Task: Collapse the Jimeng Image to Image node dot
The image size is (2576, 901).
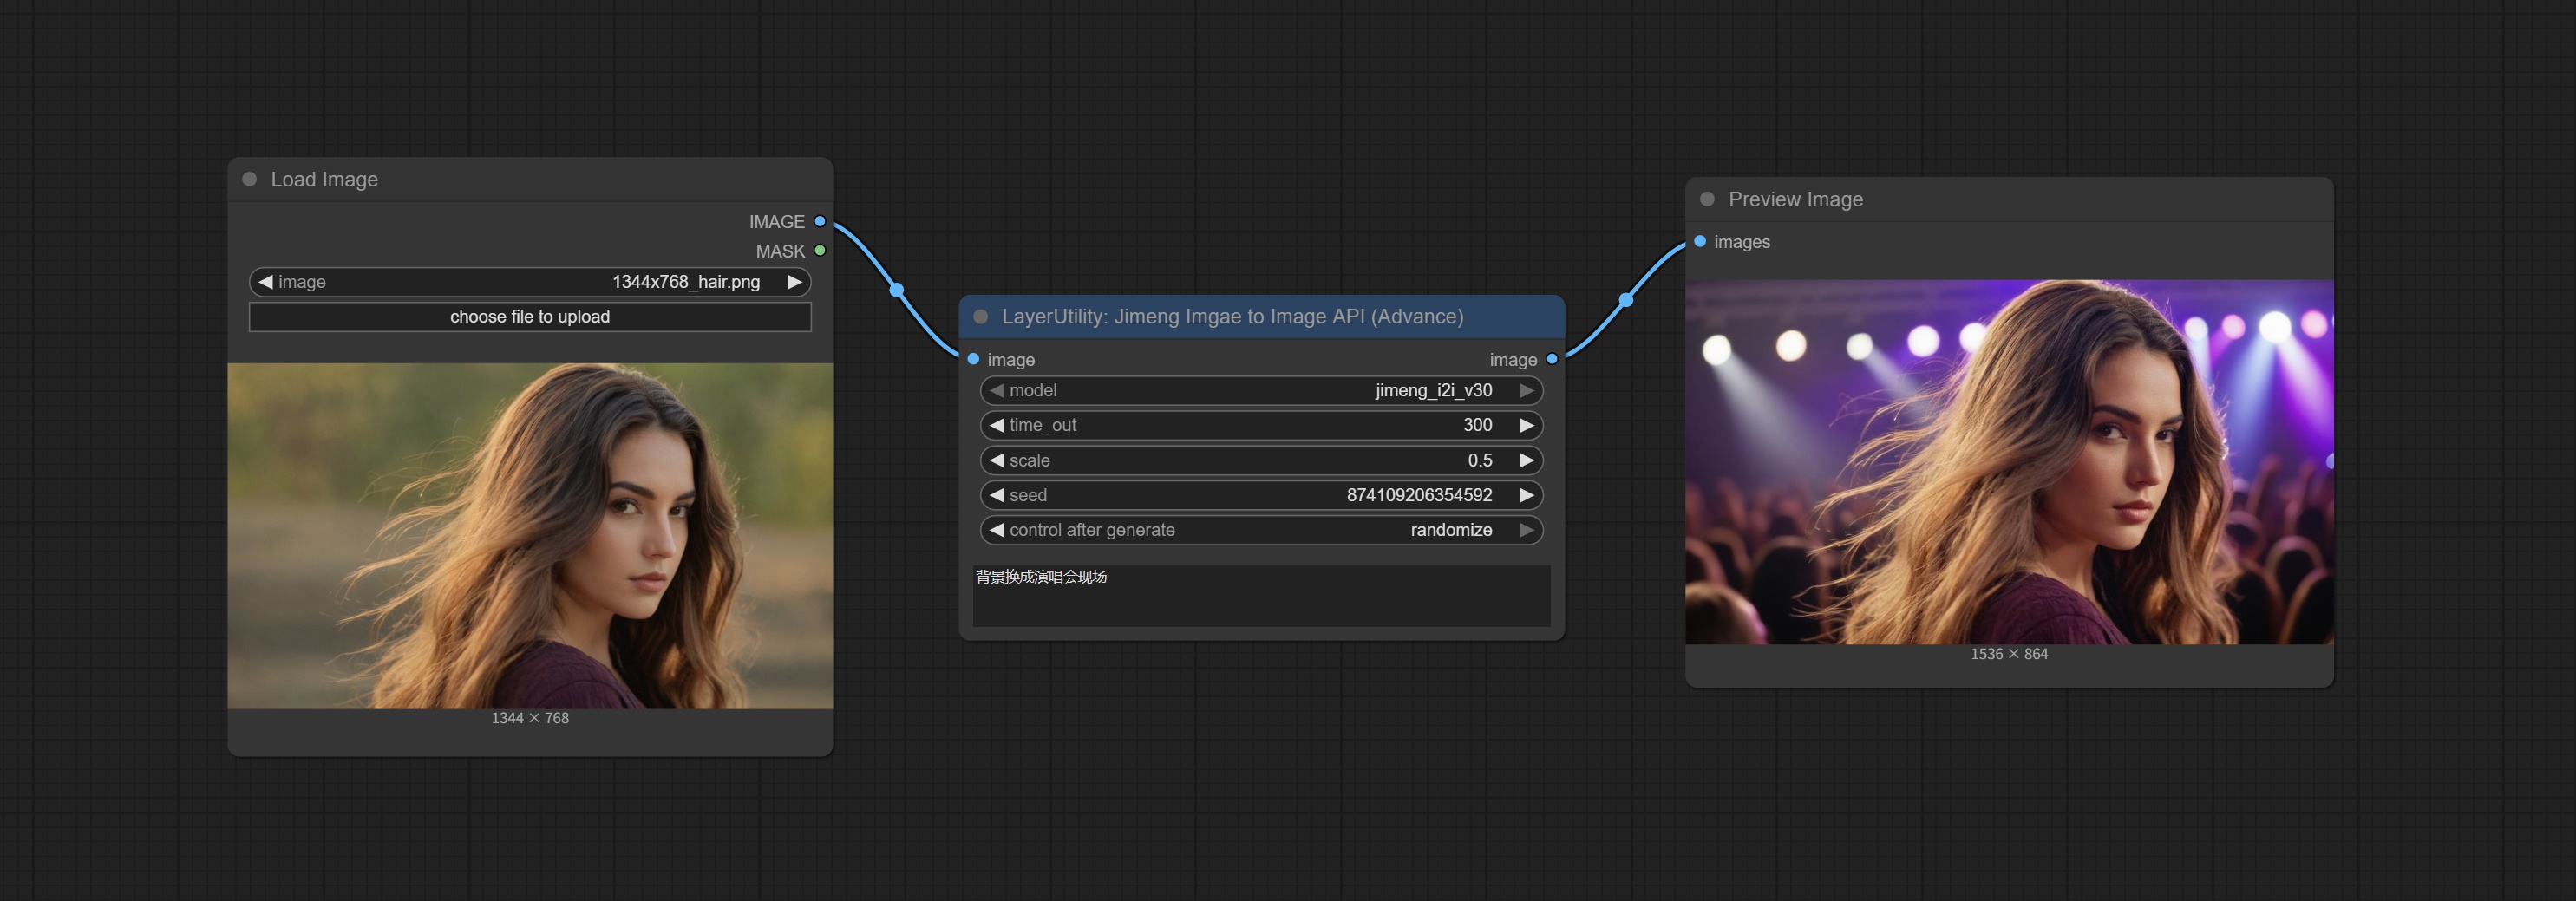Action: coord(981,317)
